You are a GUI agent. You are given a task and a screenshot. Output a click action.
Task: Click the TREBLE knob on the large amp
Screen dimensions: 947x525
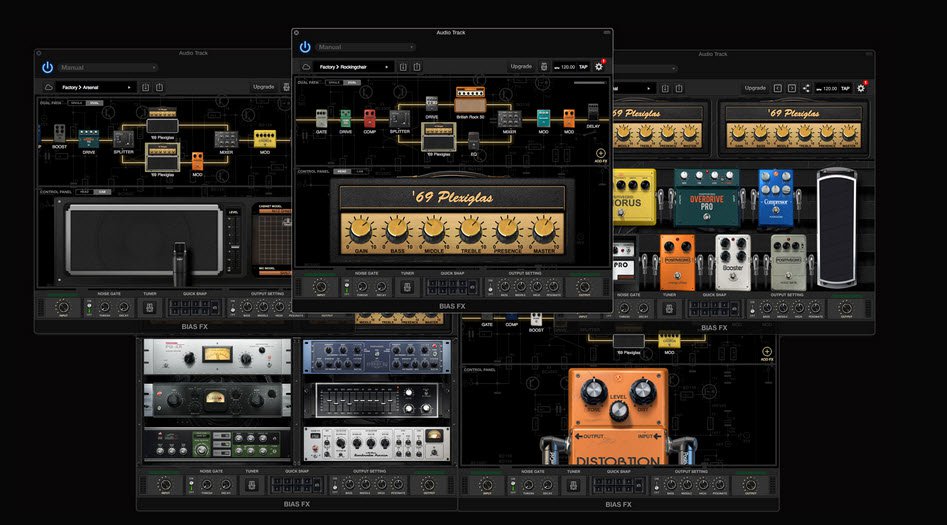pos(470,230)
